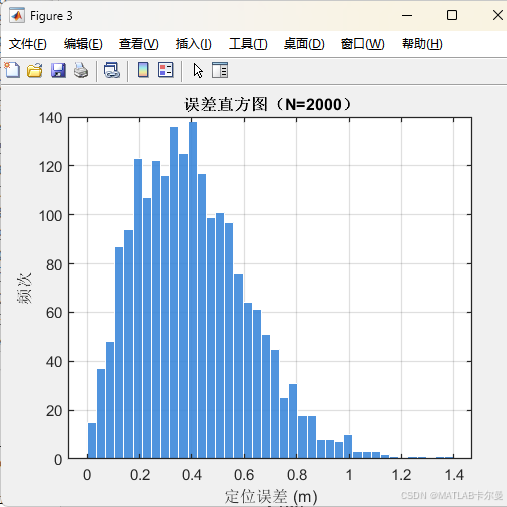Screen dimensions: 507x507
Task: Insert a colorbar via the toolbar icon
Action: pyautogui.click(x=143, y=70)
